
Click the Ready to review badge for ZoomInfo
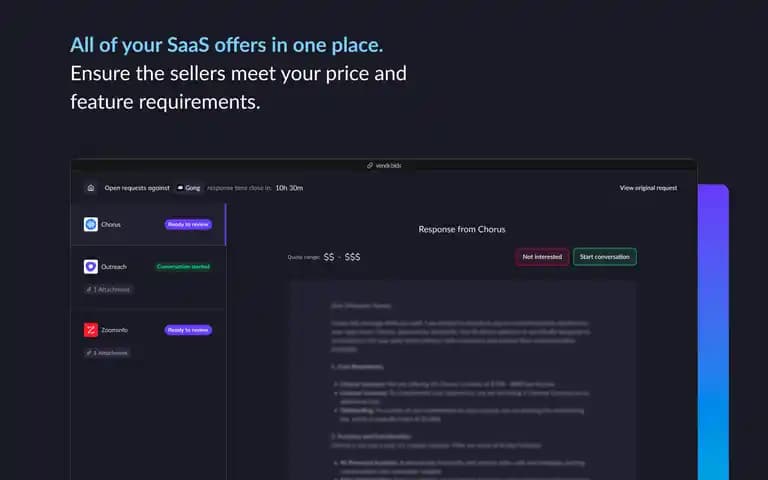tap(188, 330)
